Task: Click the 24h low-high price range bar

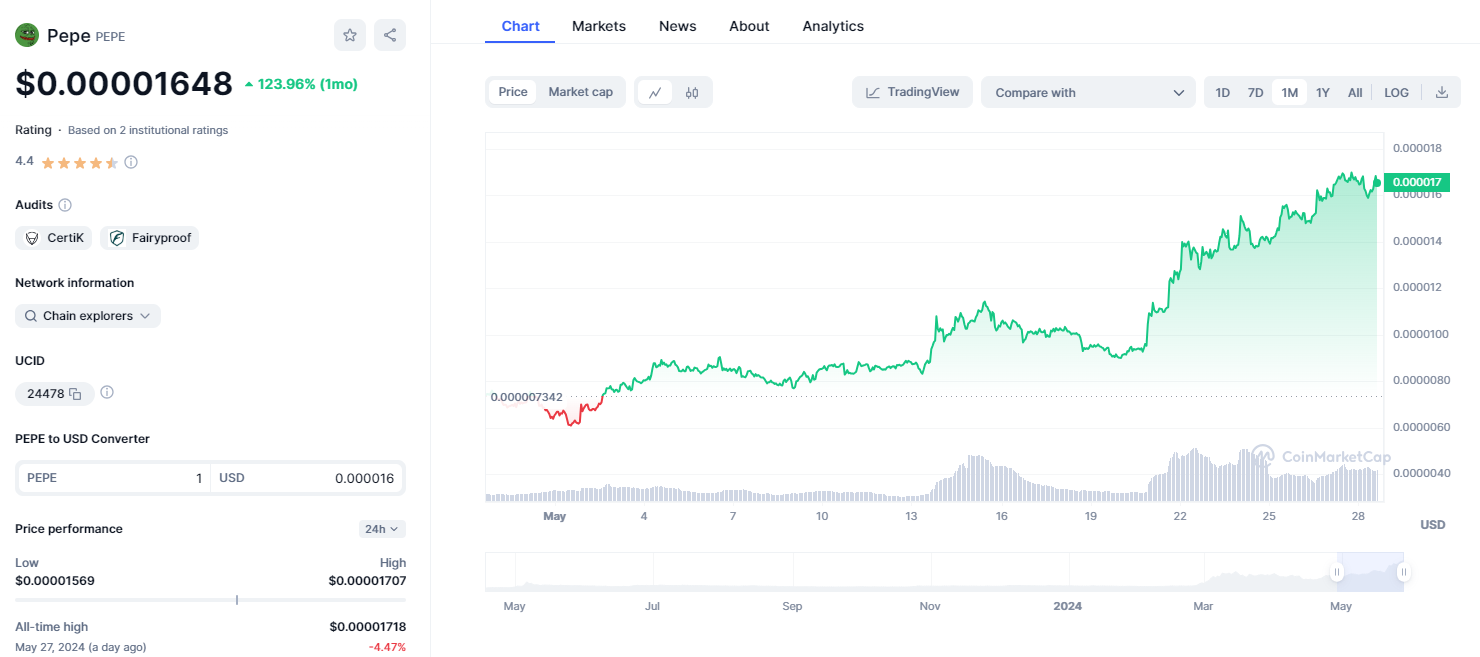Action: click(210, 600)
